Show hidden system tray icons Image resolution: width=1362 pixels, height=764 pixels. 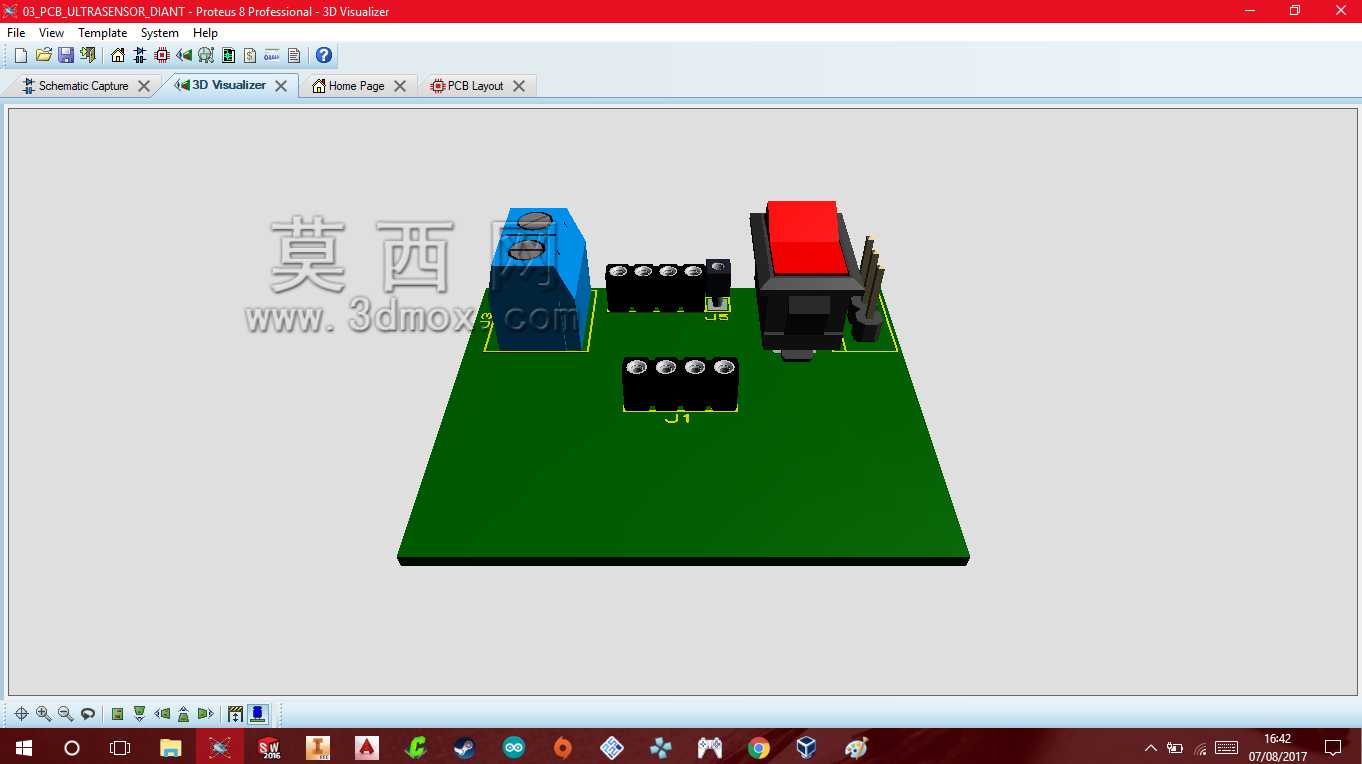coord(1150,747)
